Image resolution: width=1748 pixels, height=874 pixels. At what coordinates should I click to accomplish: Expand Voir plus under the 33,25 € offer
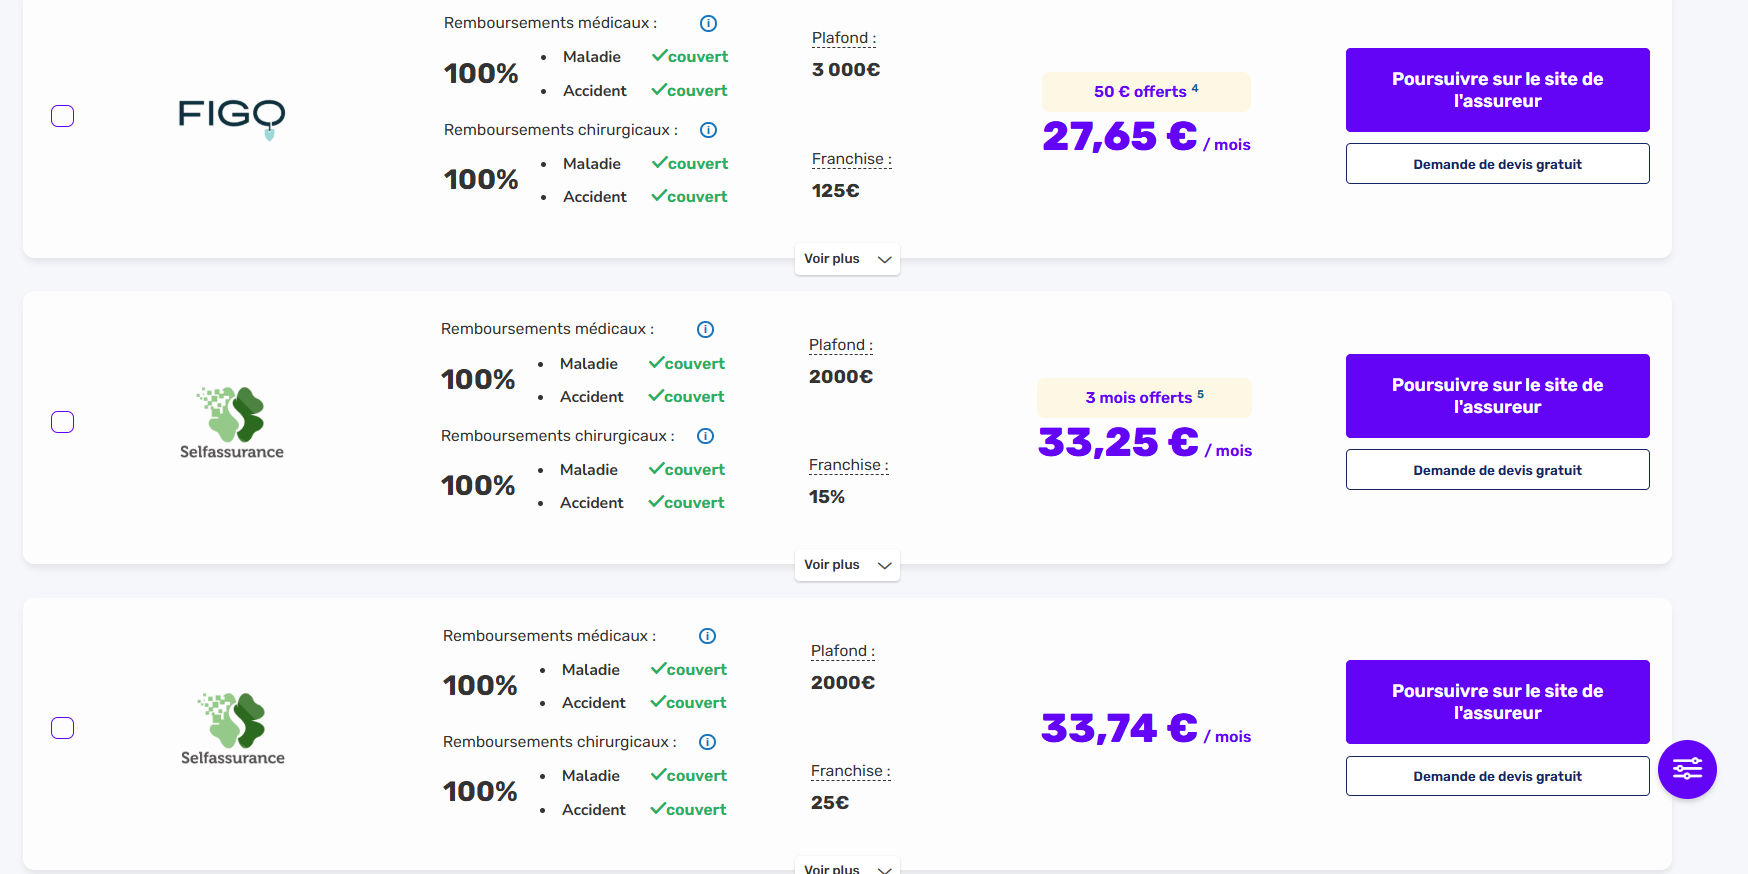846,565
